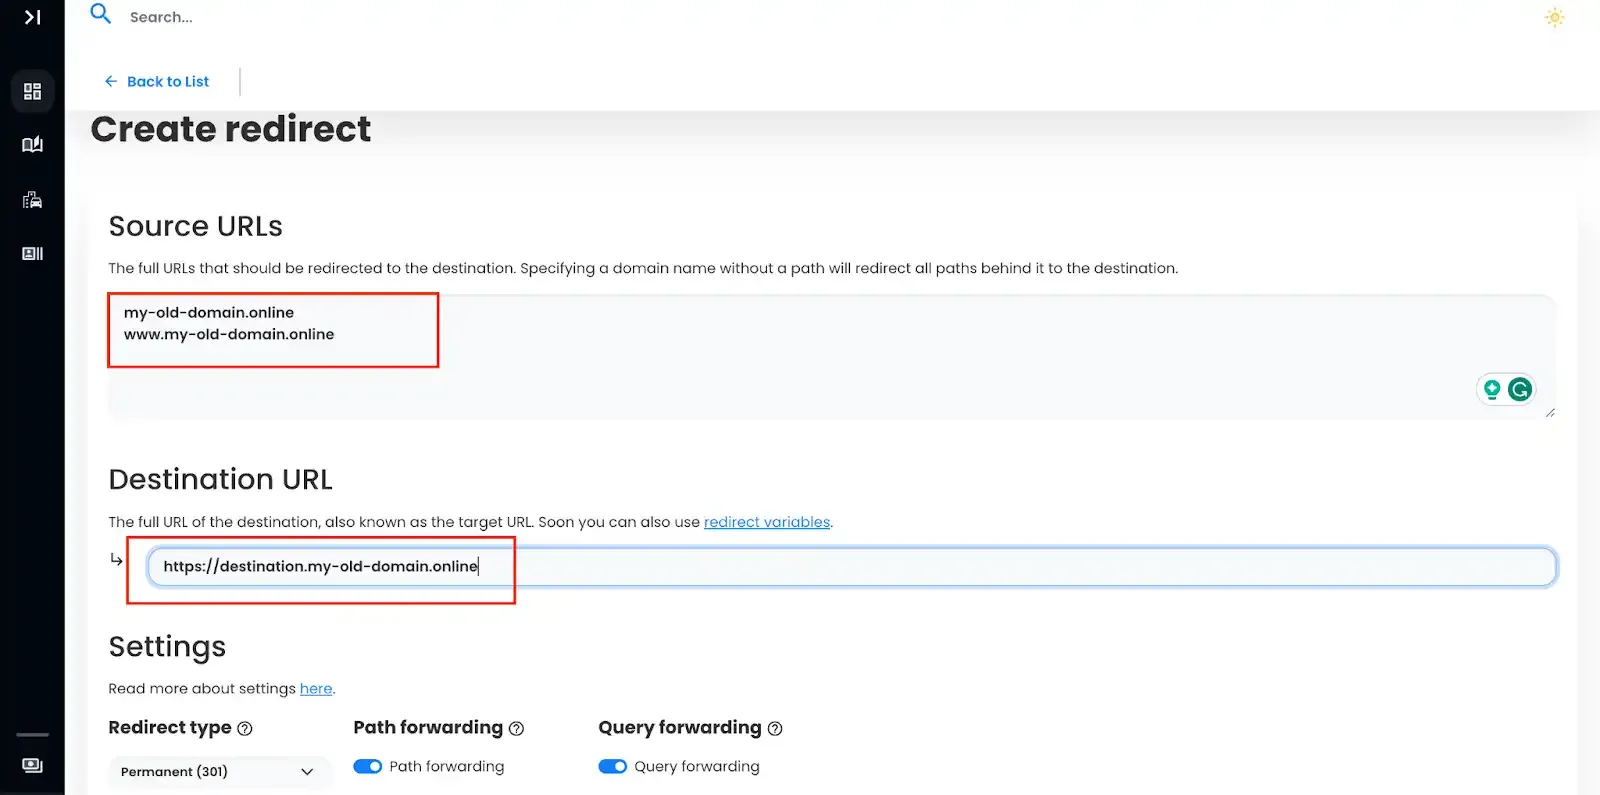
Task: Disable Query forwarding
Action: 612,765
